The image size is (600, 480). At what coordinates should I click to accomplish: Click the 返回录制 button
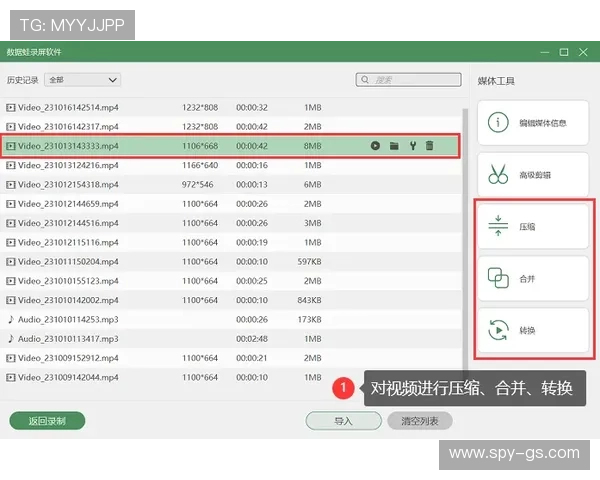pos(47,421)
